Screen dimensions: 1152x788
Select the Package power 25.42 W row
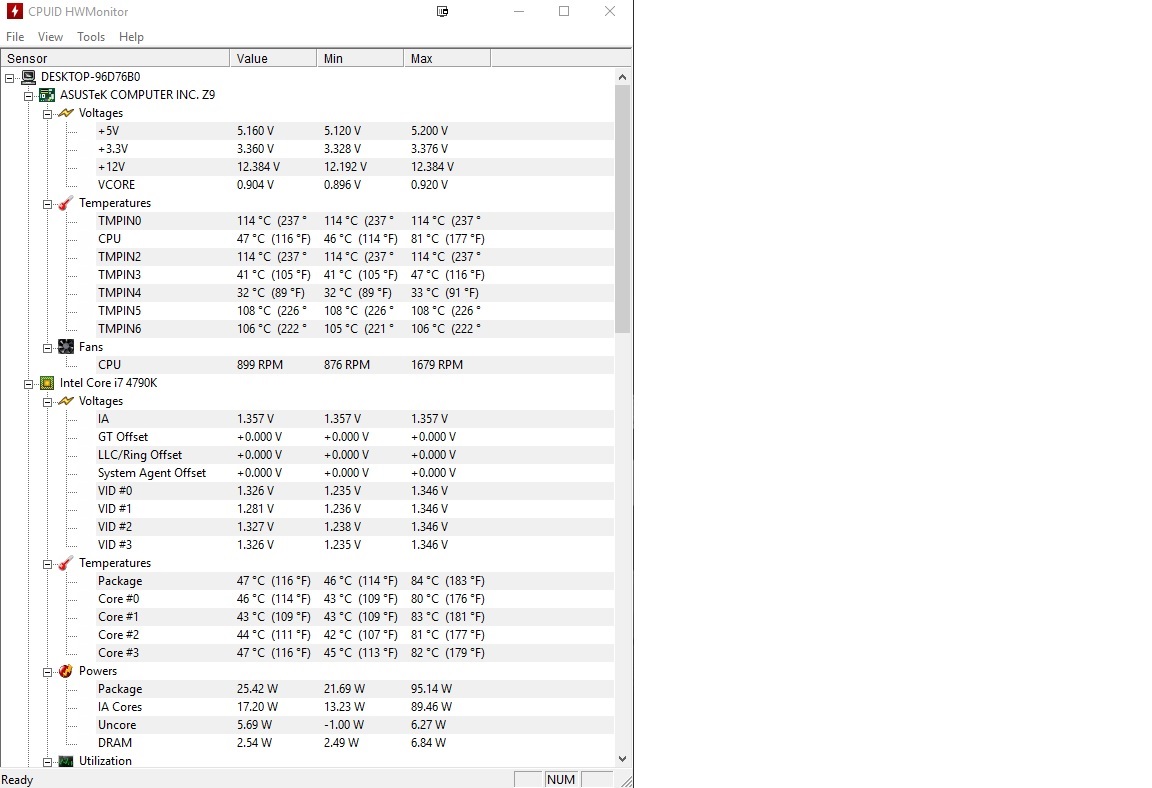(x=355, y=688)
